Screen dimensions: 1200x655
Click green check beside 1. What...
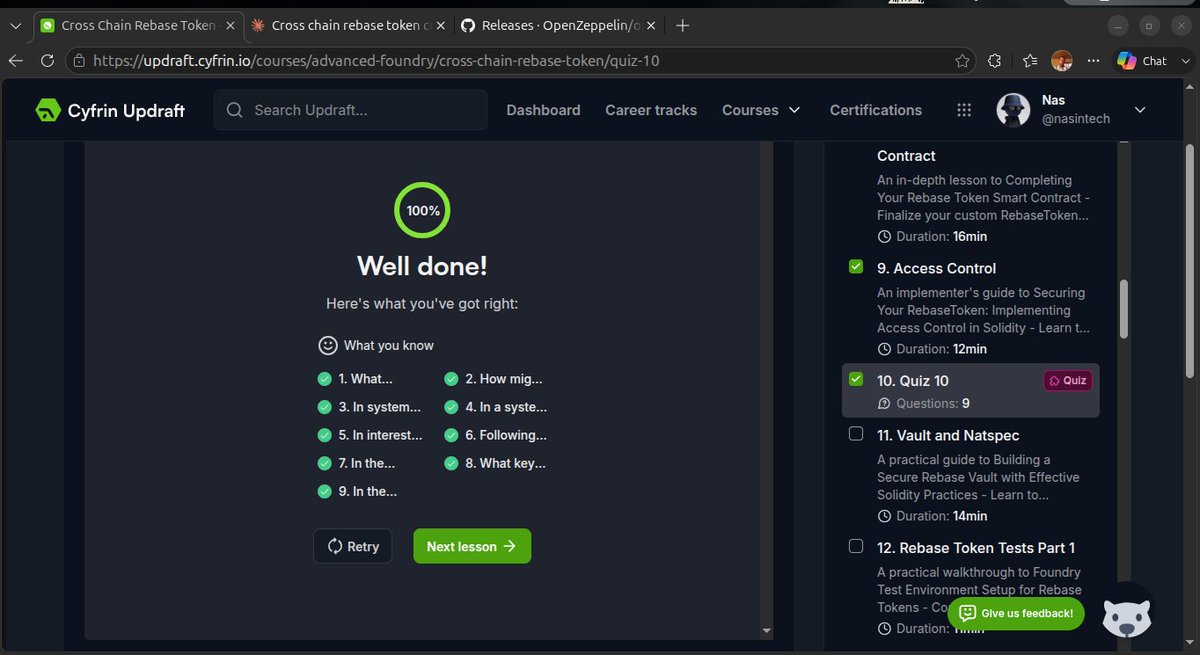324,379
